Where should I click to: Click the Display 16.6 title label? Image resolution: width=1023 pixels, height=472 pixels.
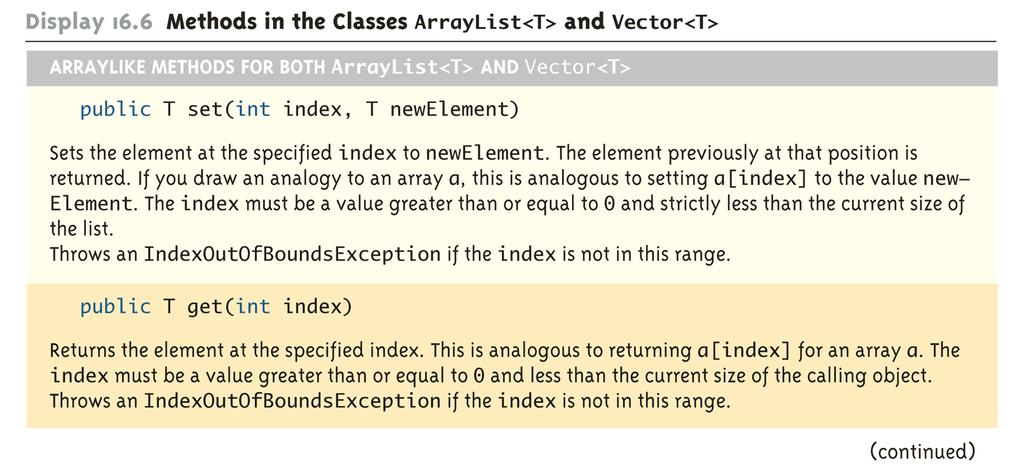89,22
